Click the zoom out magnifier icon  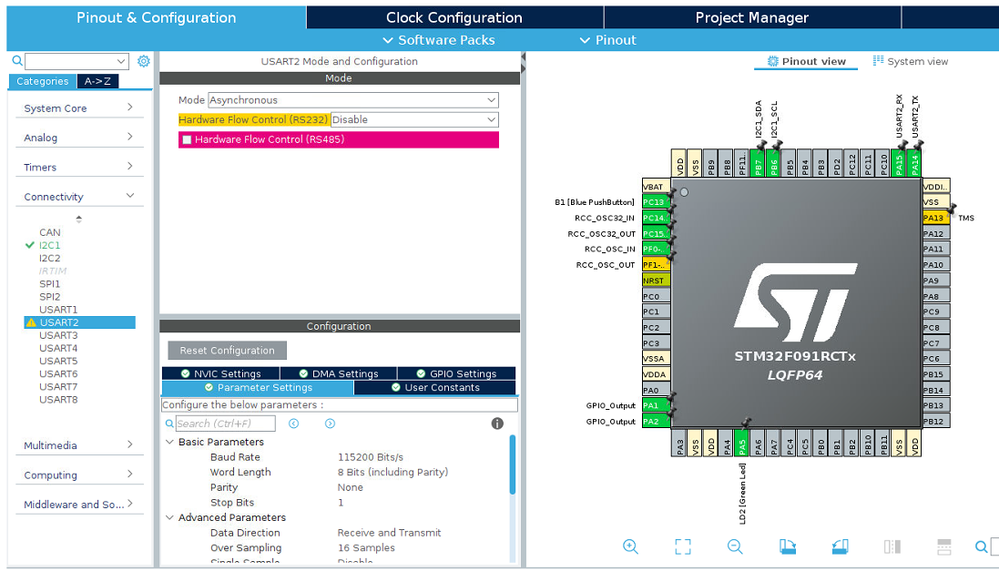click(735, 547)
